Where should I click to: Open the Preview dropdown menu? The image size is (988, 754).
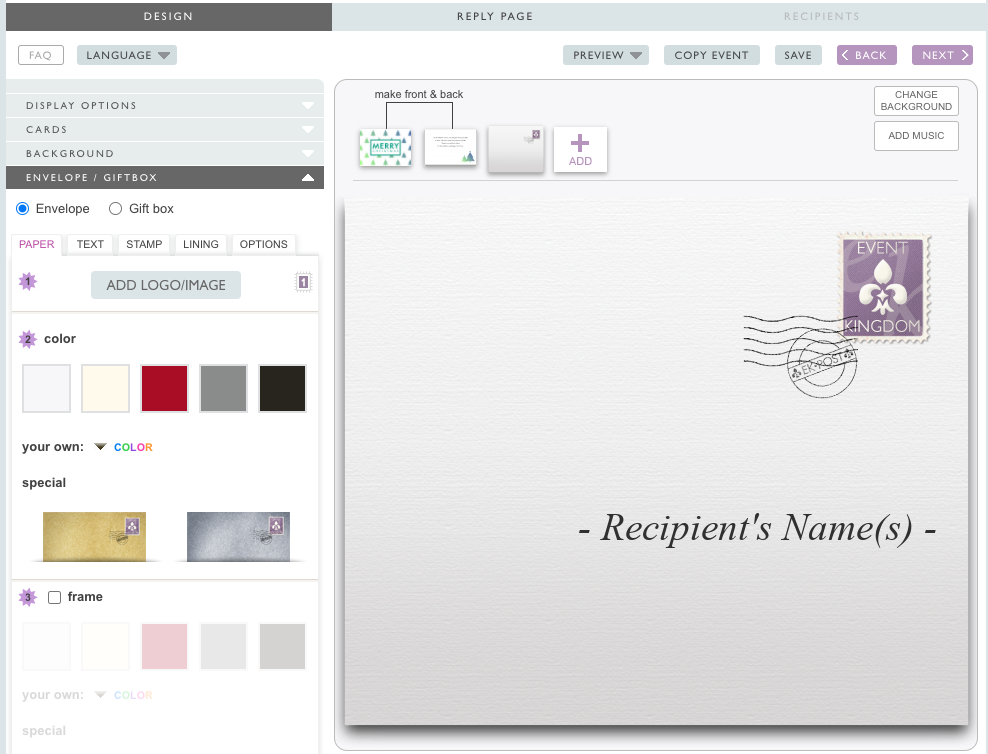(605, 55)
